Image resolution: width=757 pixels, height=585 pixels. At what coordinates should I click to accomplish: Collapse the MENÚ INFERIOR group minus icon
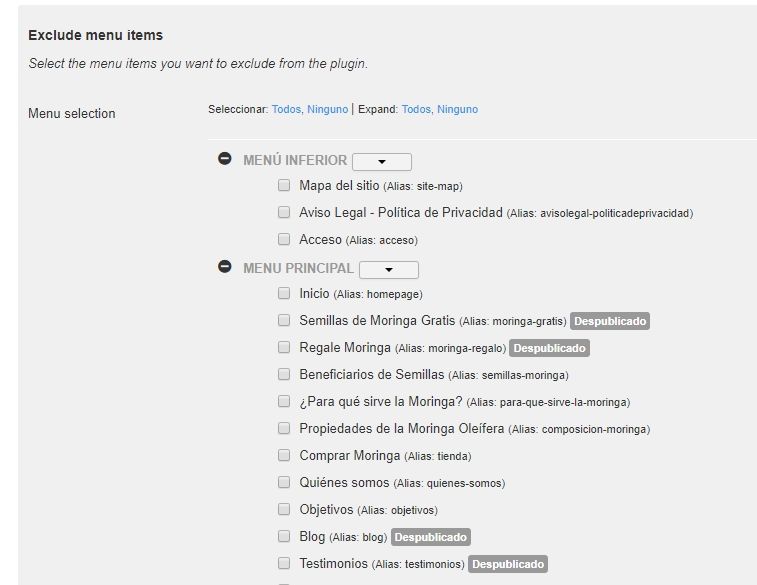(224, 158)
